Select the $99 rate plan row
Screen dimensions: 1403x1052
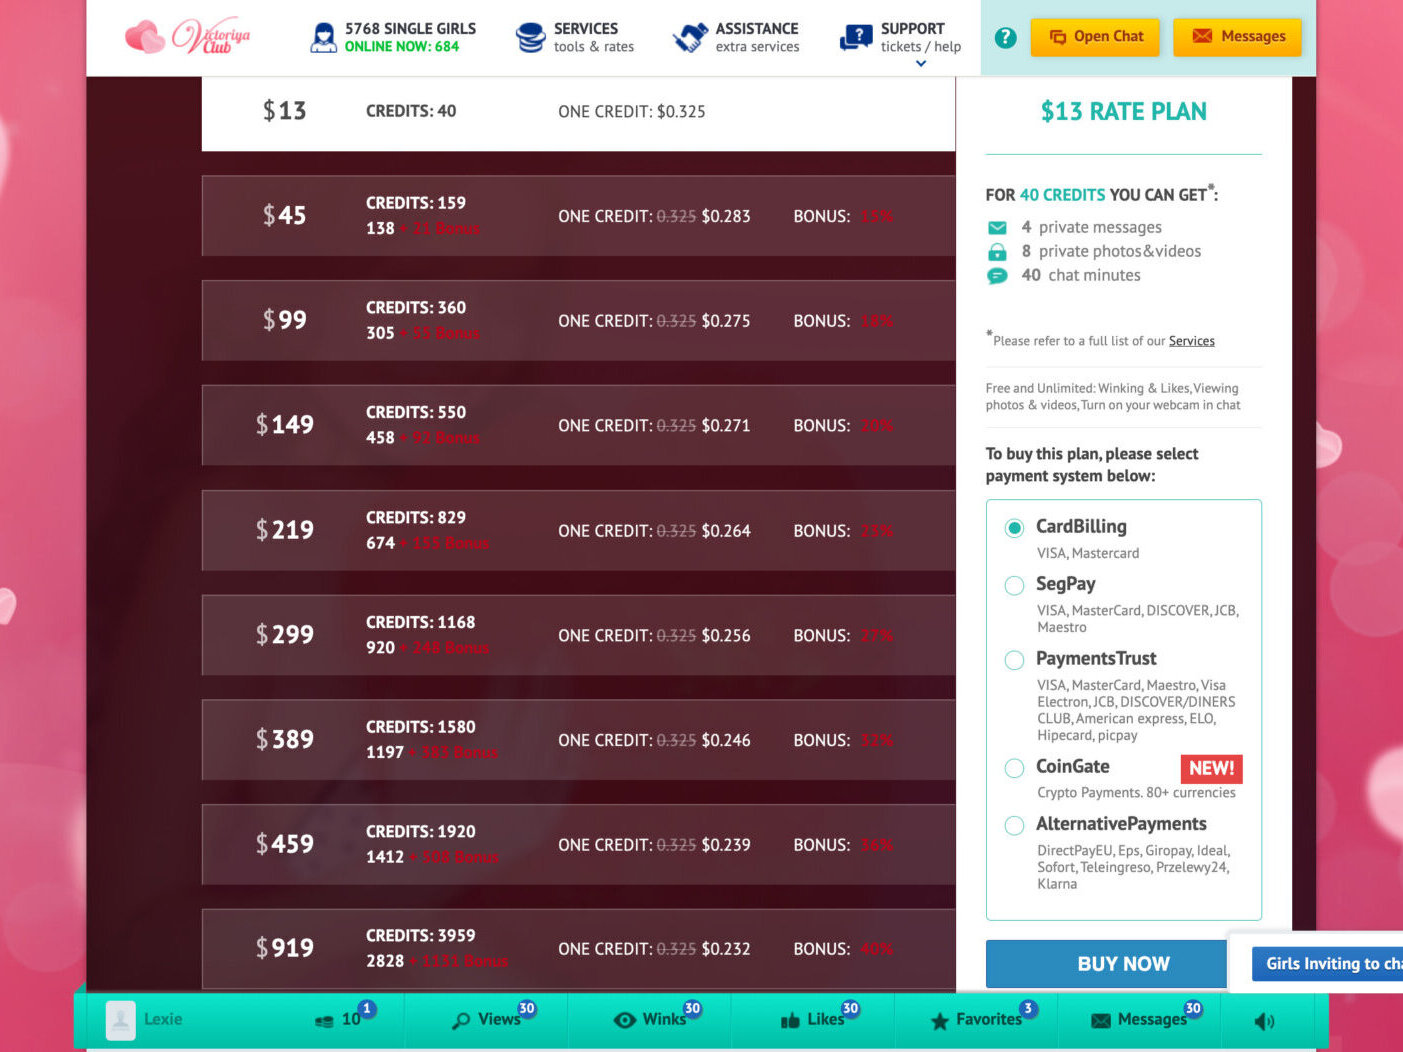click(578, 321)
